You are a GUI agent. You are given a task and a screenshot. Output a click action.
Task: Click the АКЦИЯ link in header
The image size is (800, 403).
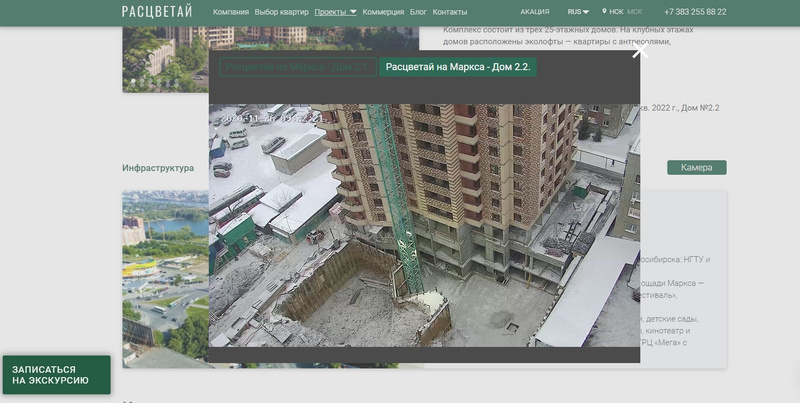[535, 12]
